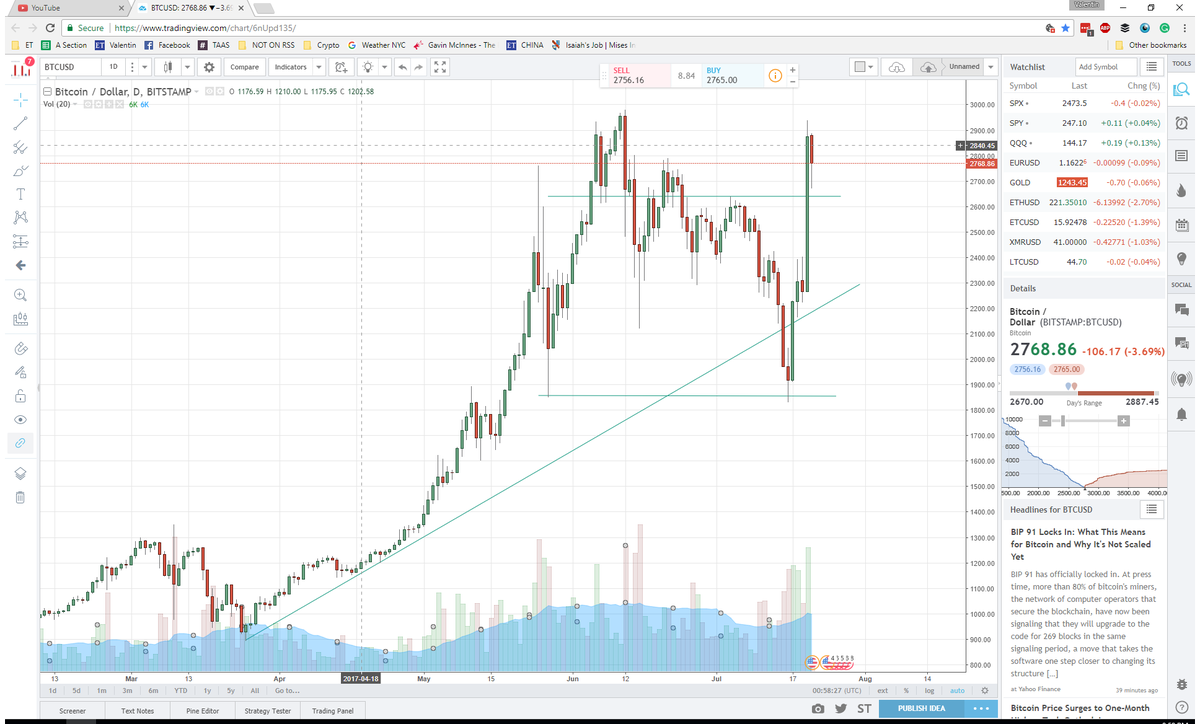Select the crosshair cursor tool

pos(20,100)
